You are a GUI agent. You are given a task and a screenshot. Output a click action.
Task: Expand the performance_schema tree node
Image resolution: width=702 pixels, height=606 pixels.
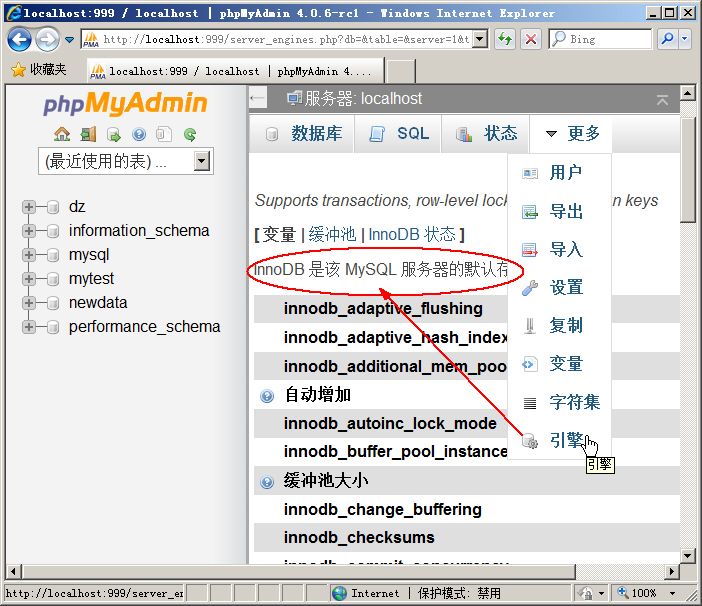(x=29, y=327)
